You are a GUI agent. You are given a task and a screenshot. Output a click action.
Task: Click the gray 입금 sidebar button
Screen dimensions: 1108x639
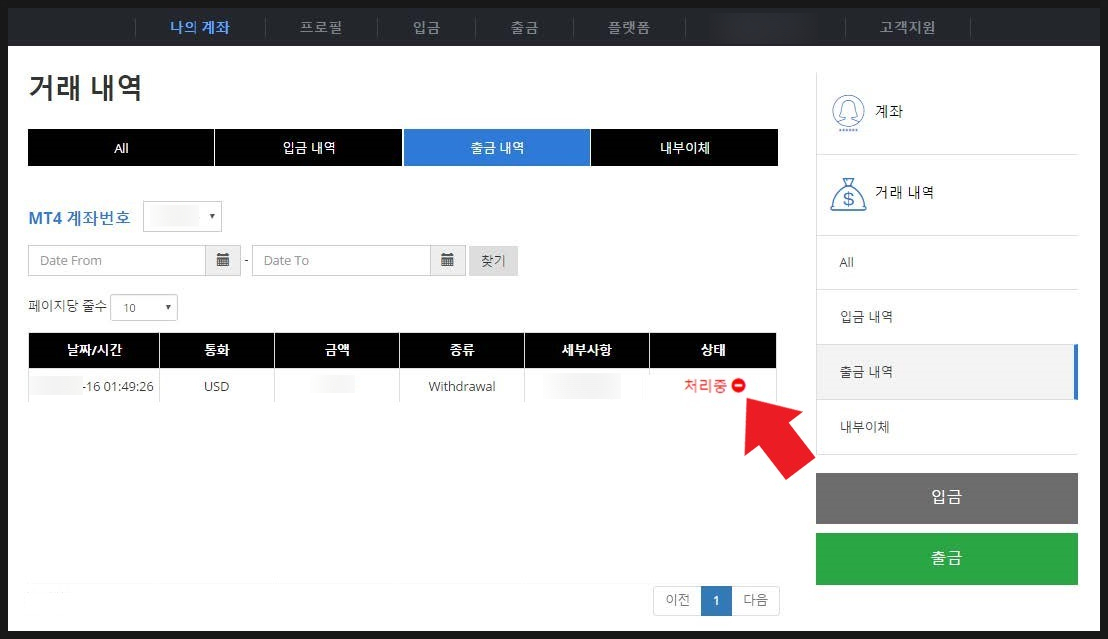click(946, 498)
